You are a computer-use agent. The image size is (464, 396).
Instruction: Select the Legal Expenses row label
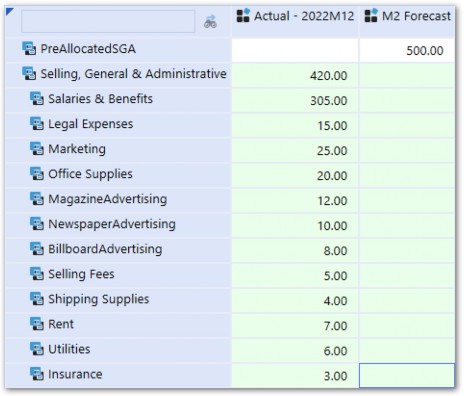[x=90, y=124]
